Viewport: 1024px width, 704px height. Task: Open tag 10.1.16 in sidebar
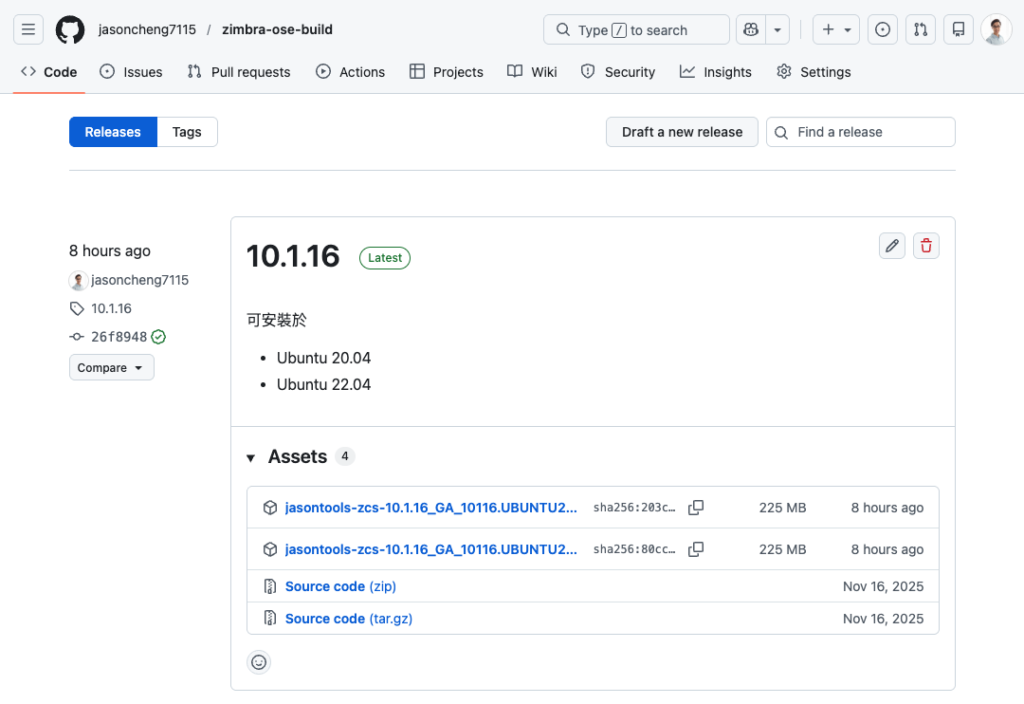pyautogui.click(x=111, y=308)
